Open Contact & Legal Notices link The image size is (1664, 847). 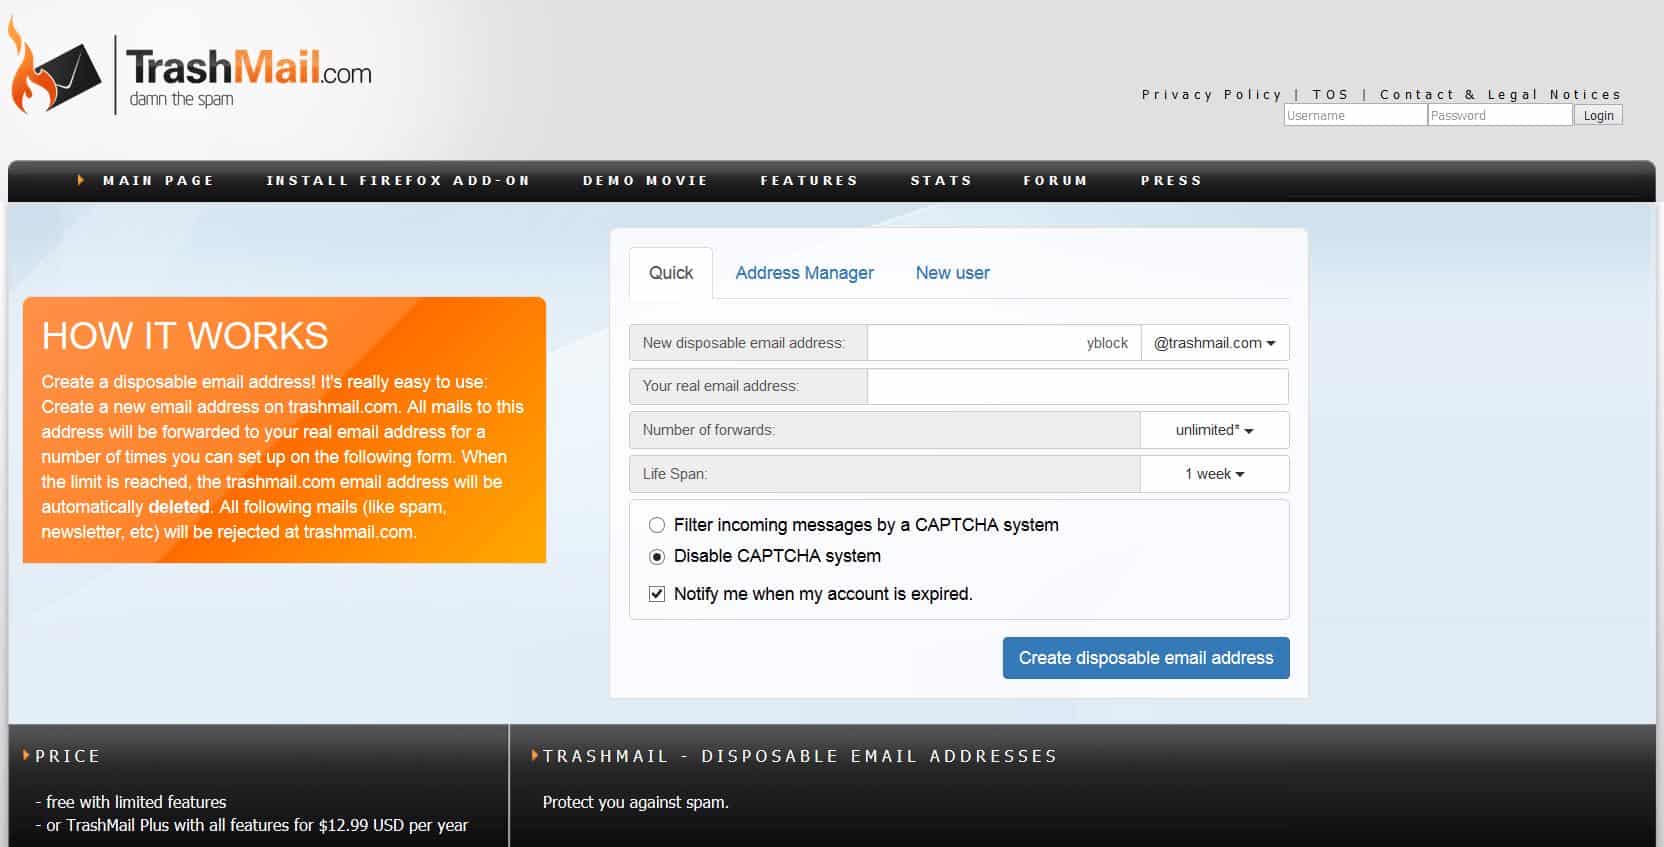click(x=1500, y=95)
